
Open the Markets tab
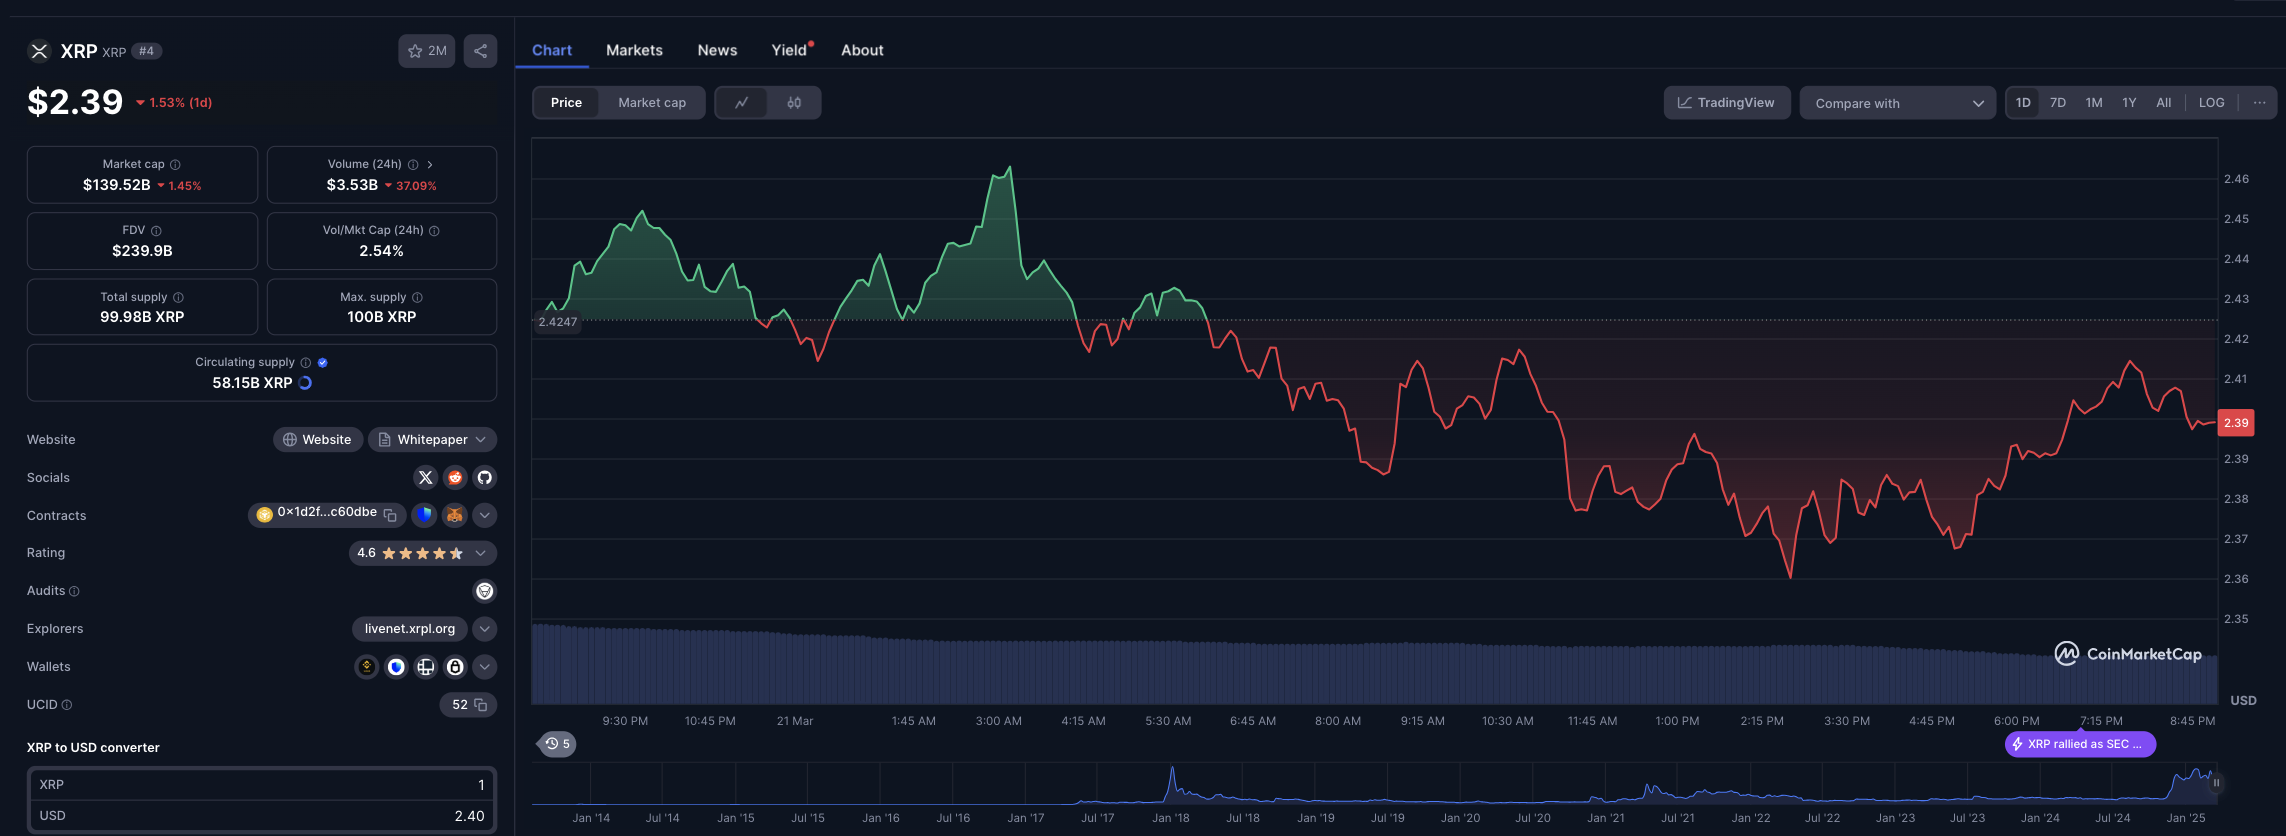(634, 50)
